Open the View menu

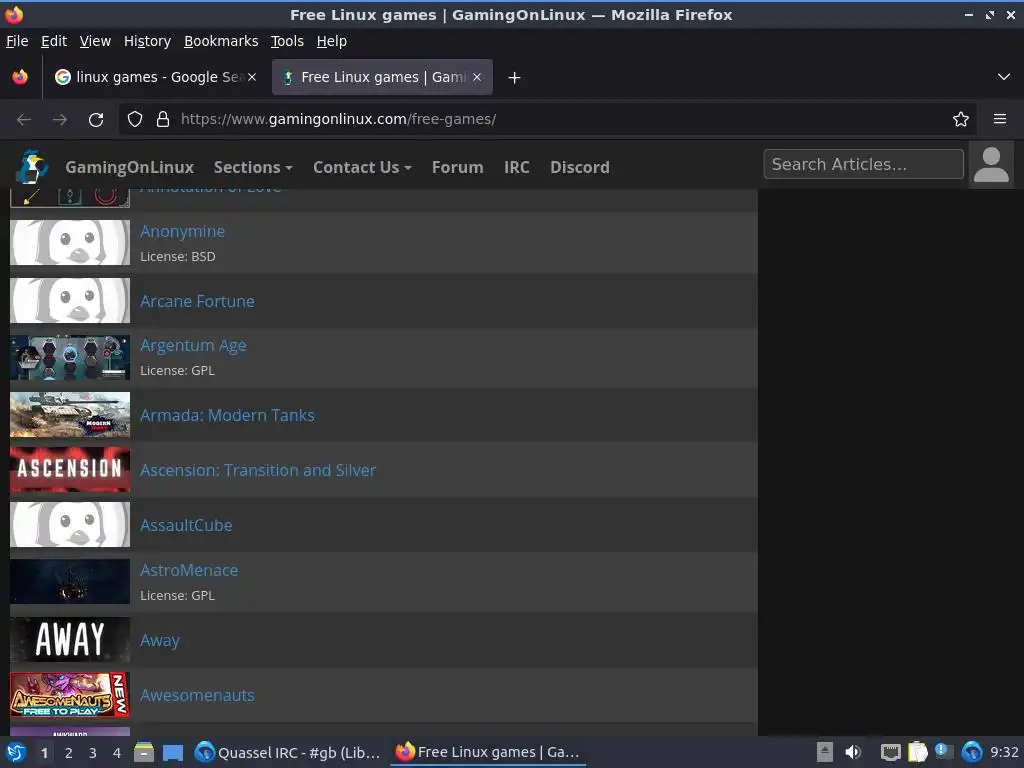[x=95, y=41]
